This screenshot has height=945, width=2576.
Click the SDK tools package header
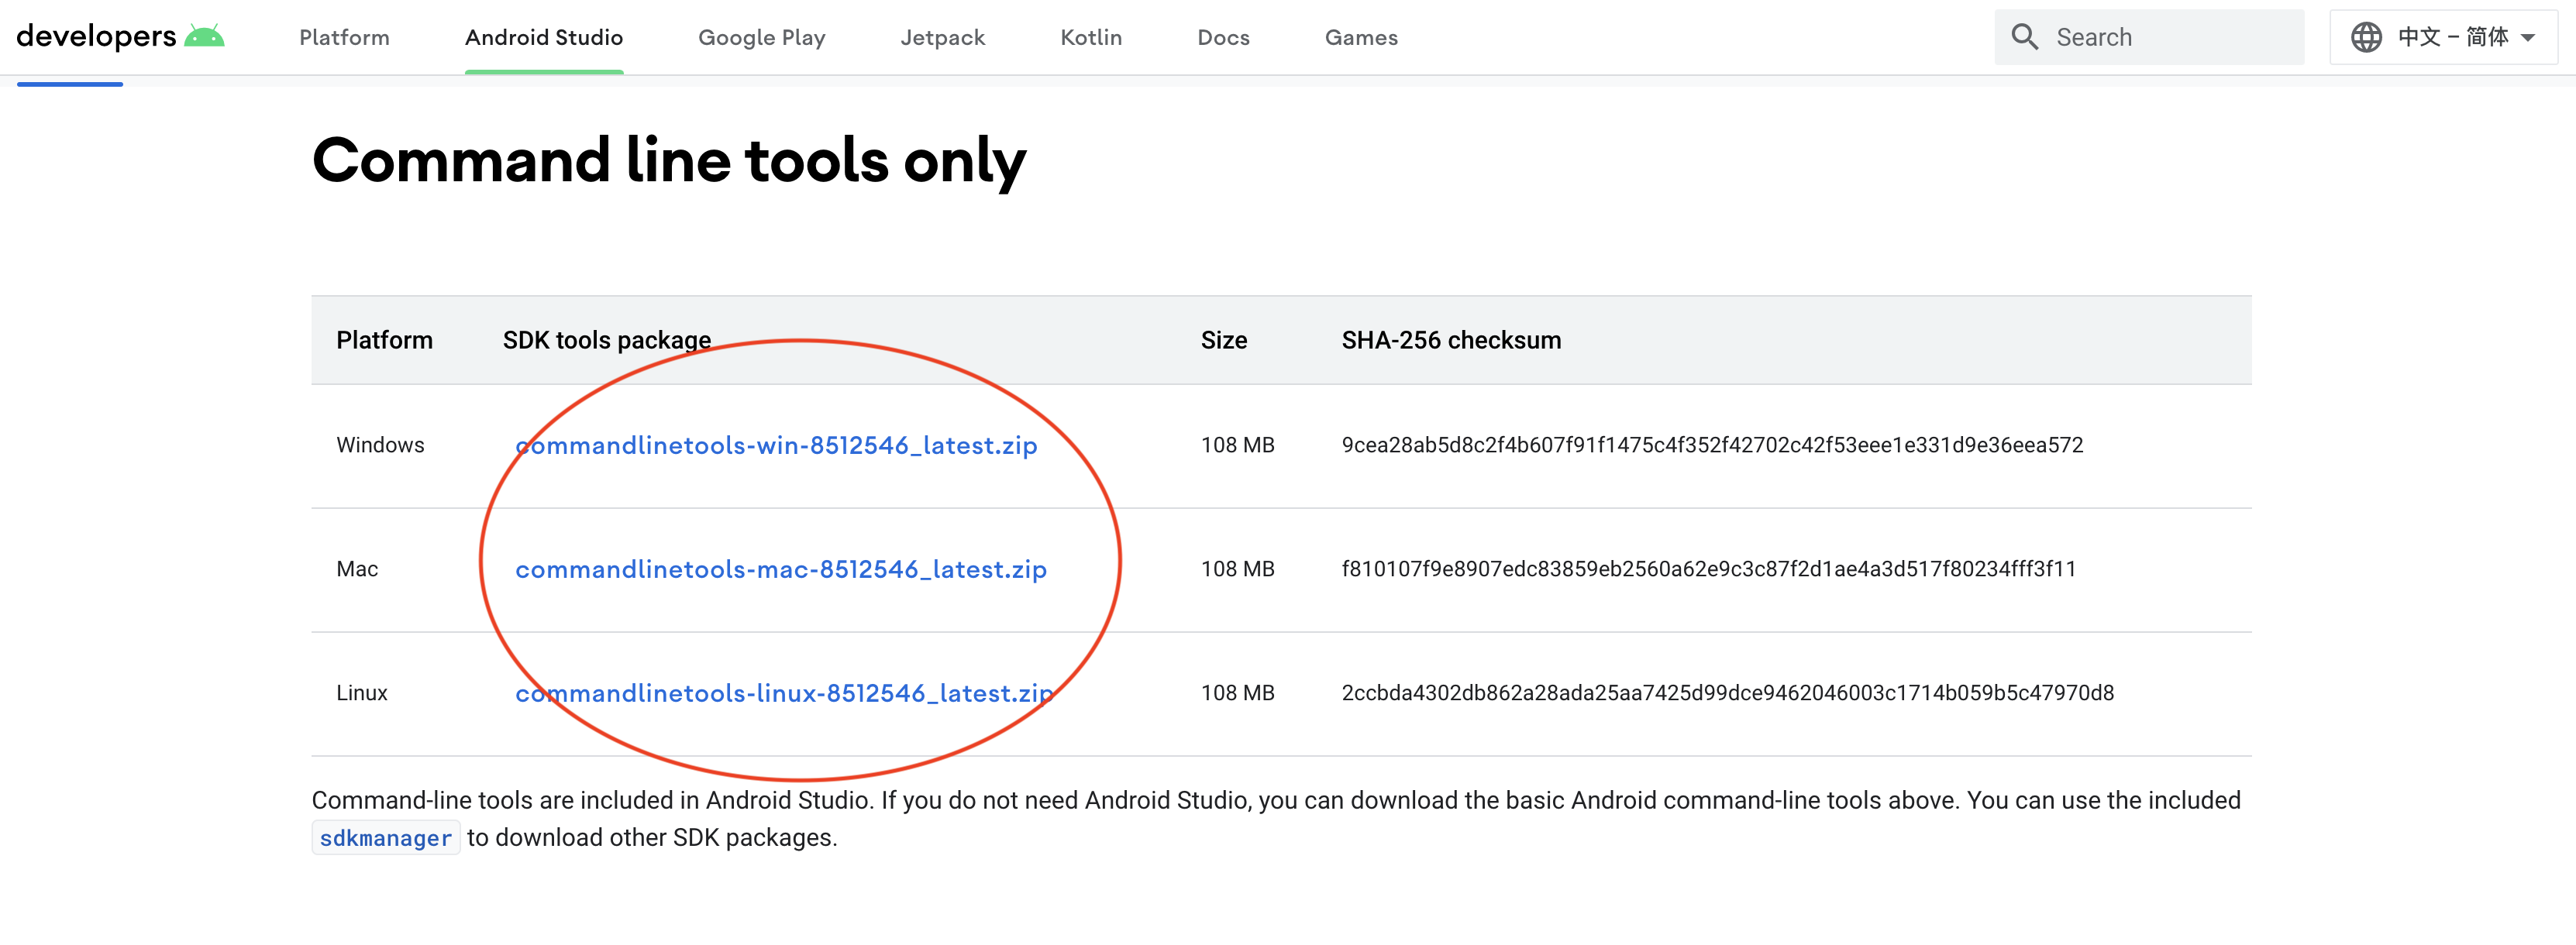point(607,340)
